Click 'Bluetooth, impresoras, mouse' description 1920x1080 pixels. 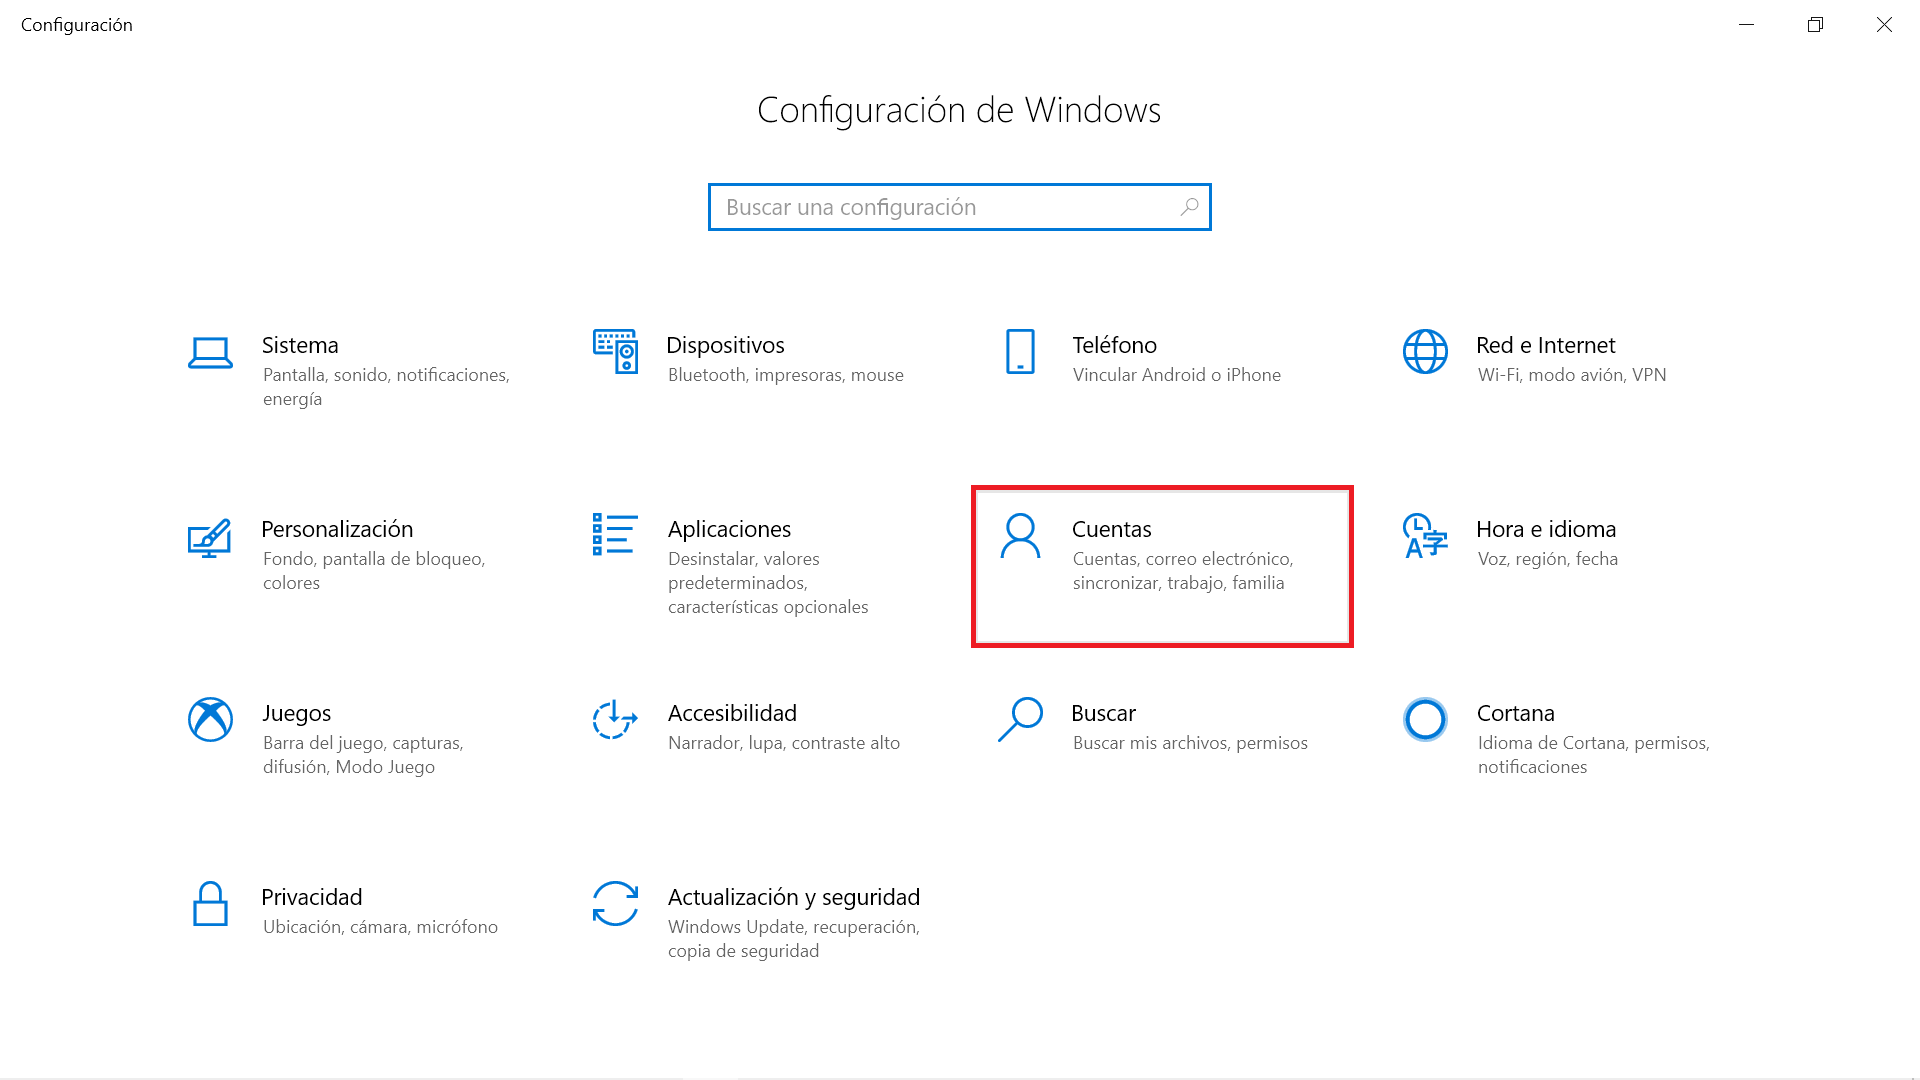point(785,375)
